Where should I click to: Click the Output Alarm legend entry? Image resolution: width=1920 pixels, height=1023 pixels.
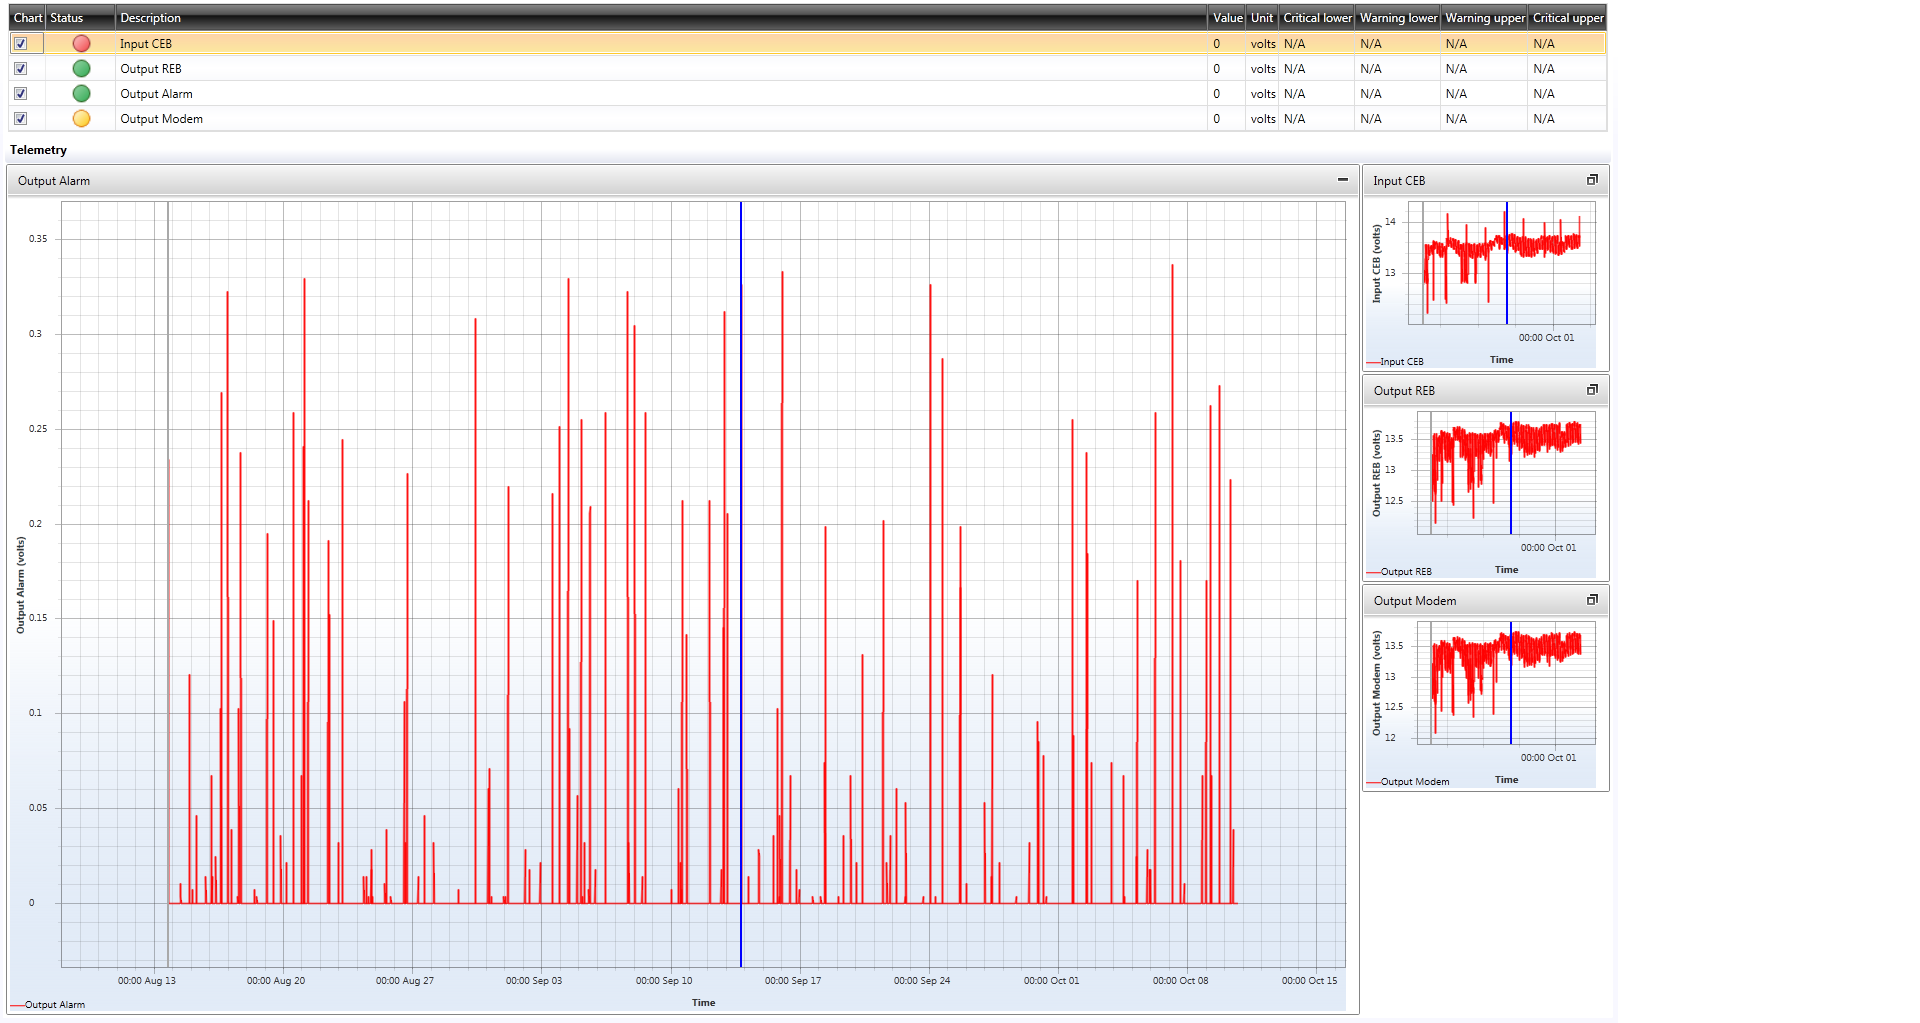point(54,1005)
